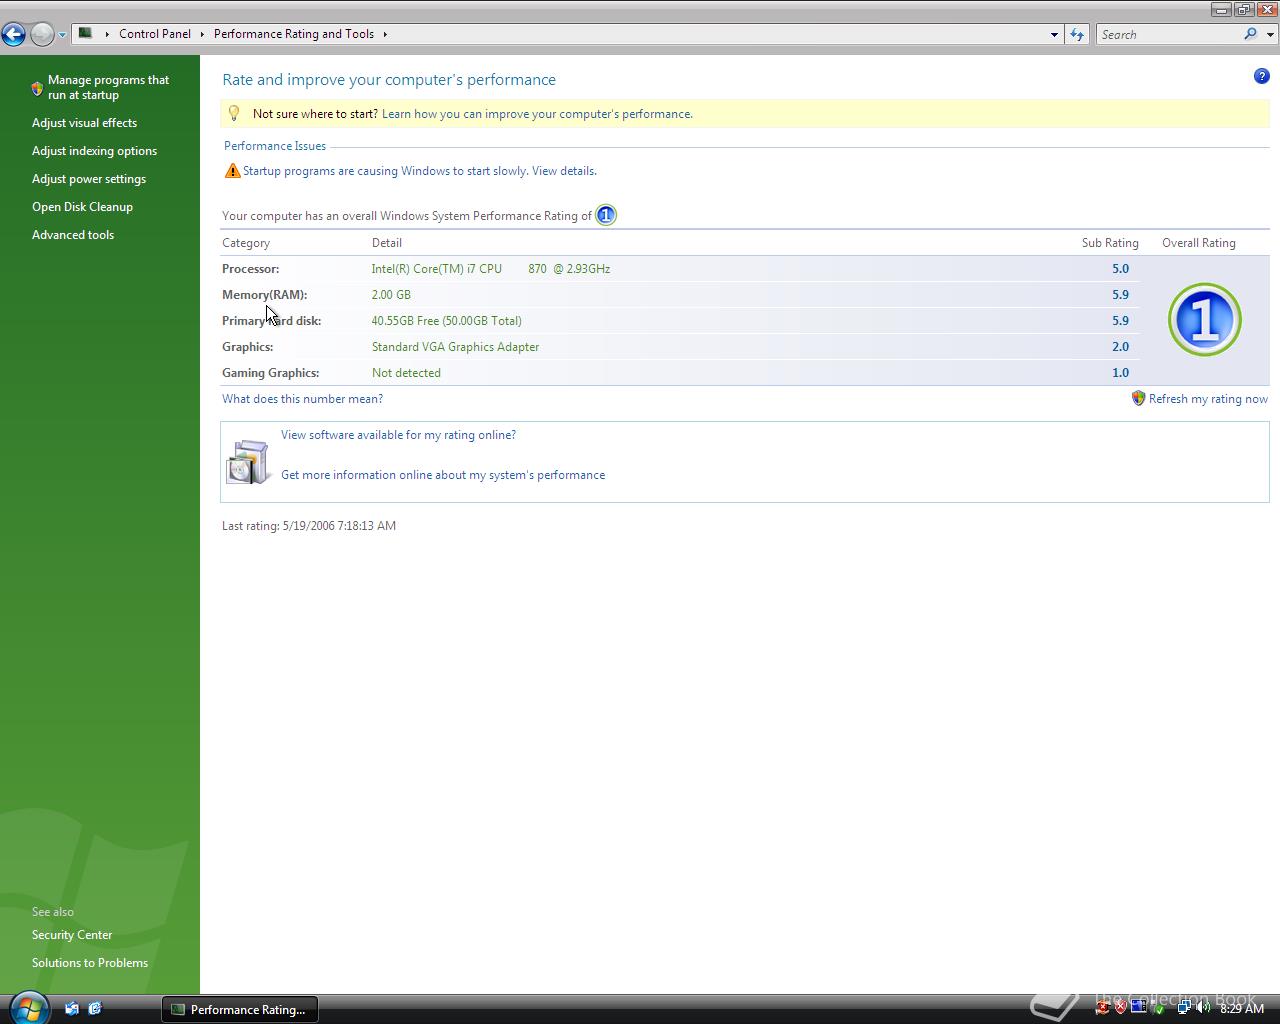Open the address bar history dropdown

(x=1054, y=34)
